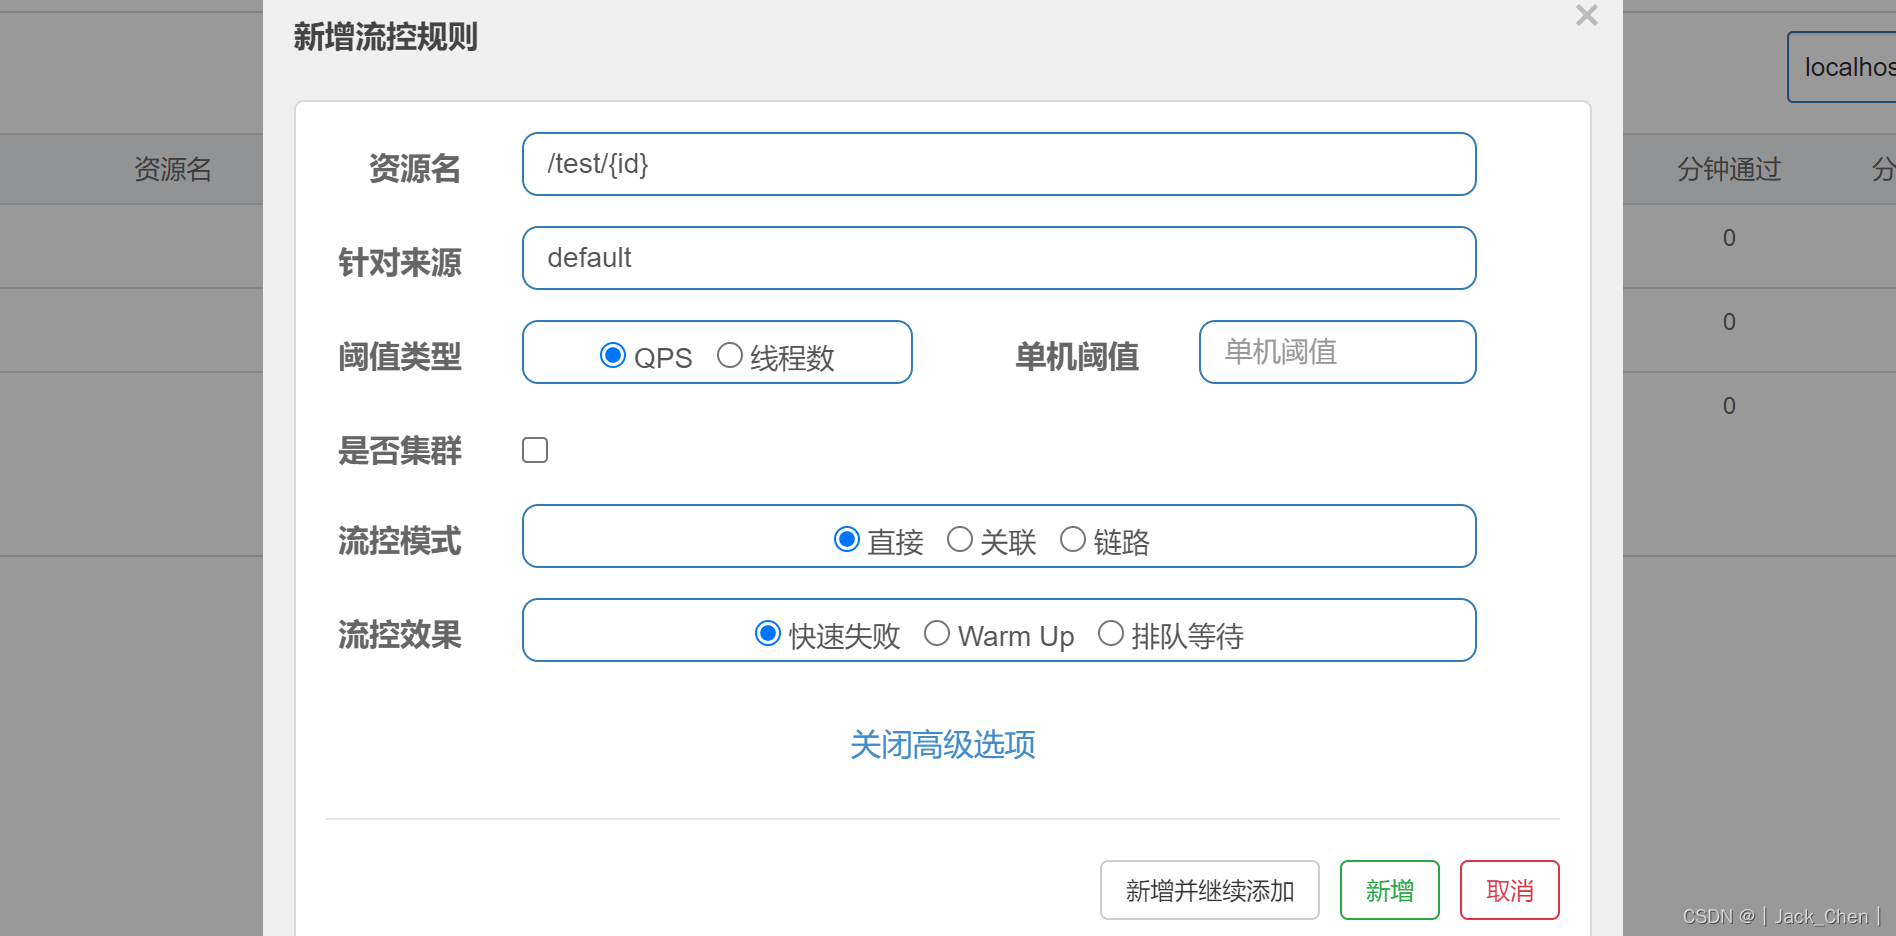
Task: Click the 关闭高级选项 link
Action: [x=941, y=745]
